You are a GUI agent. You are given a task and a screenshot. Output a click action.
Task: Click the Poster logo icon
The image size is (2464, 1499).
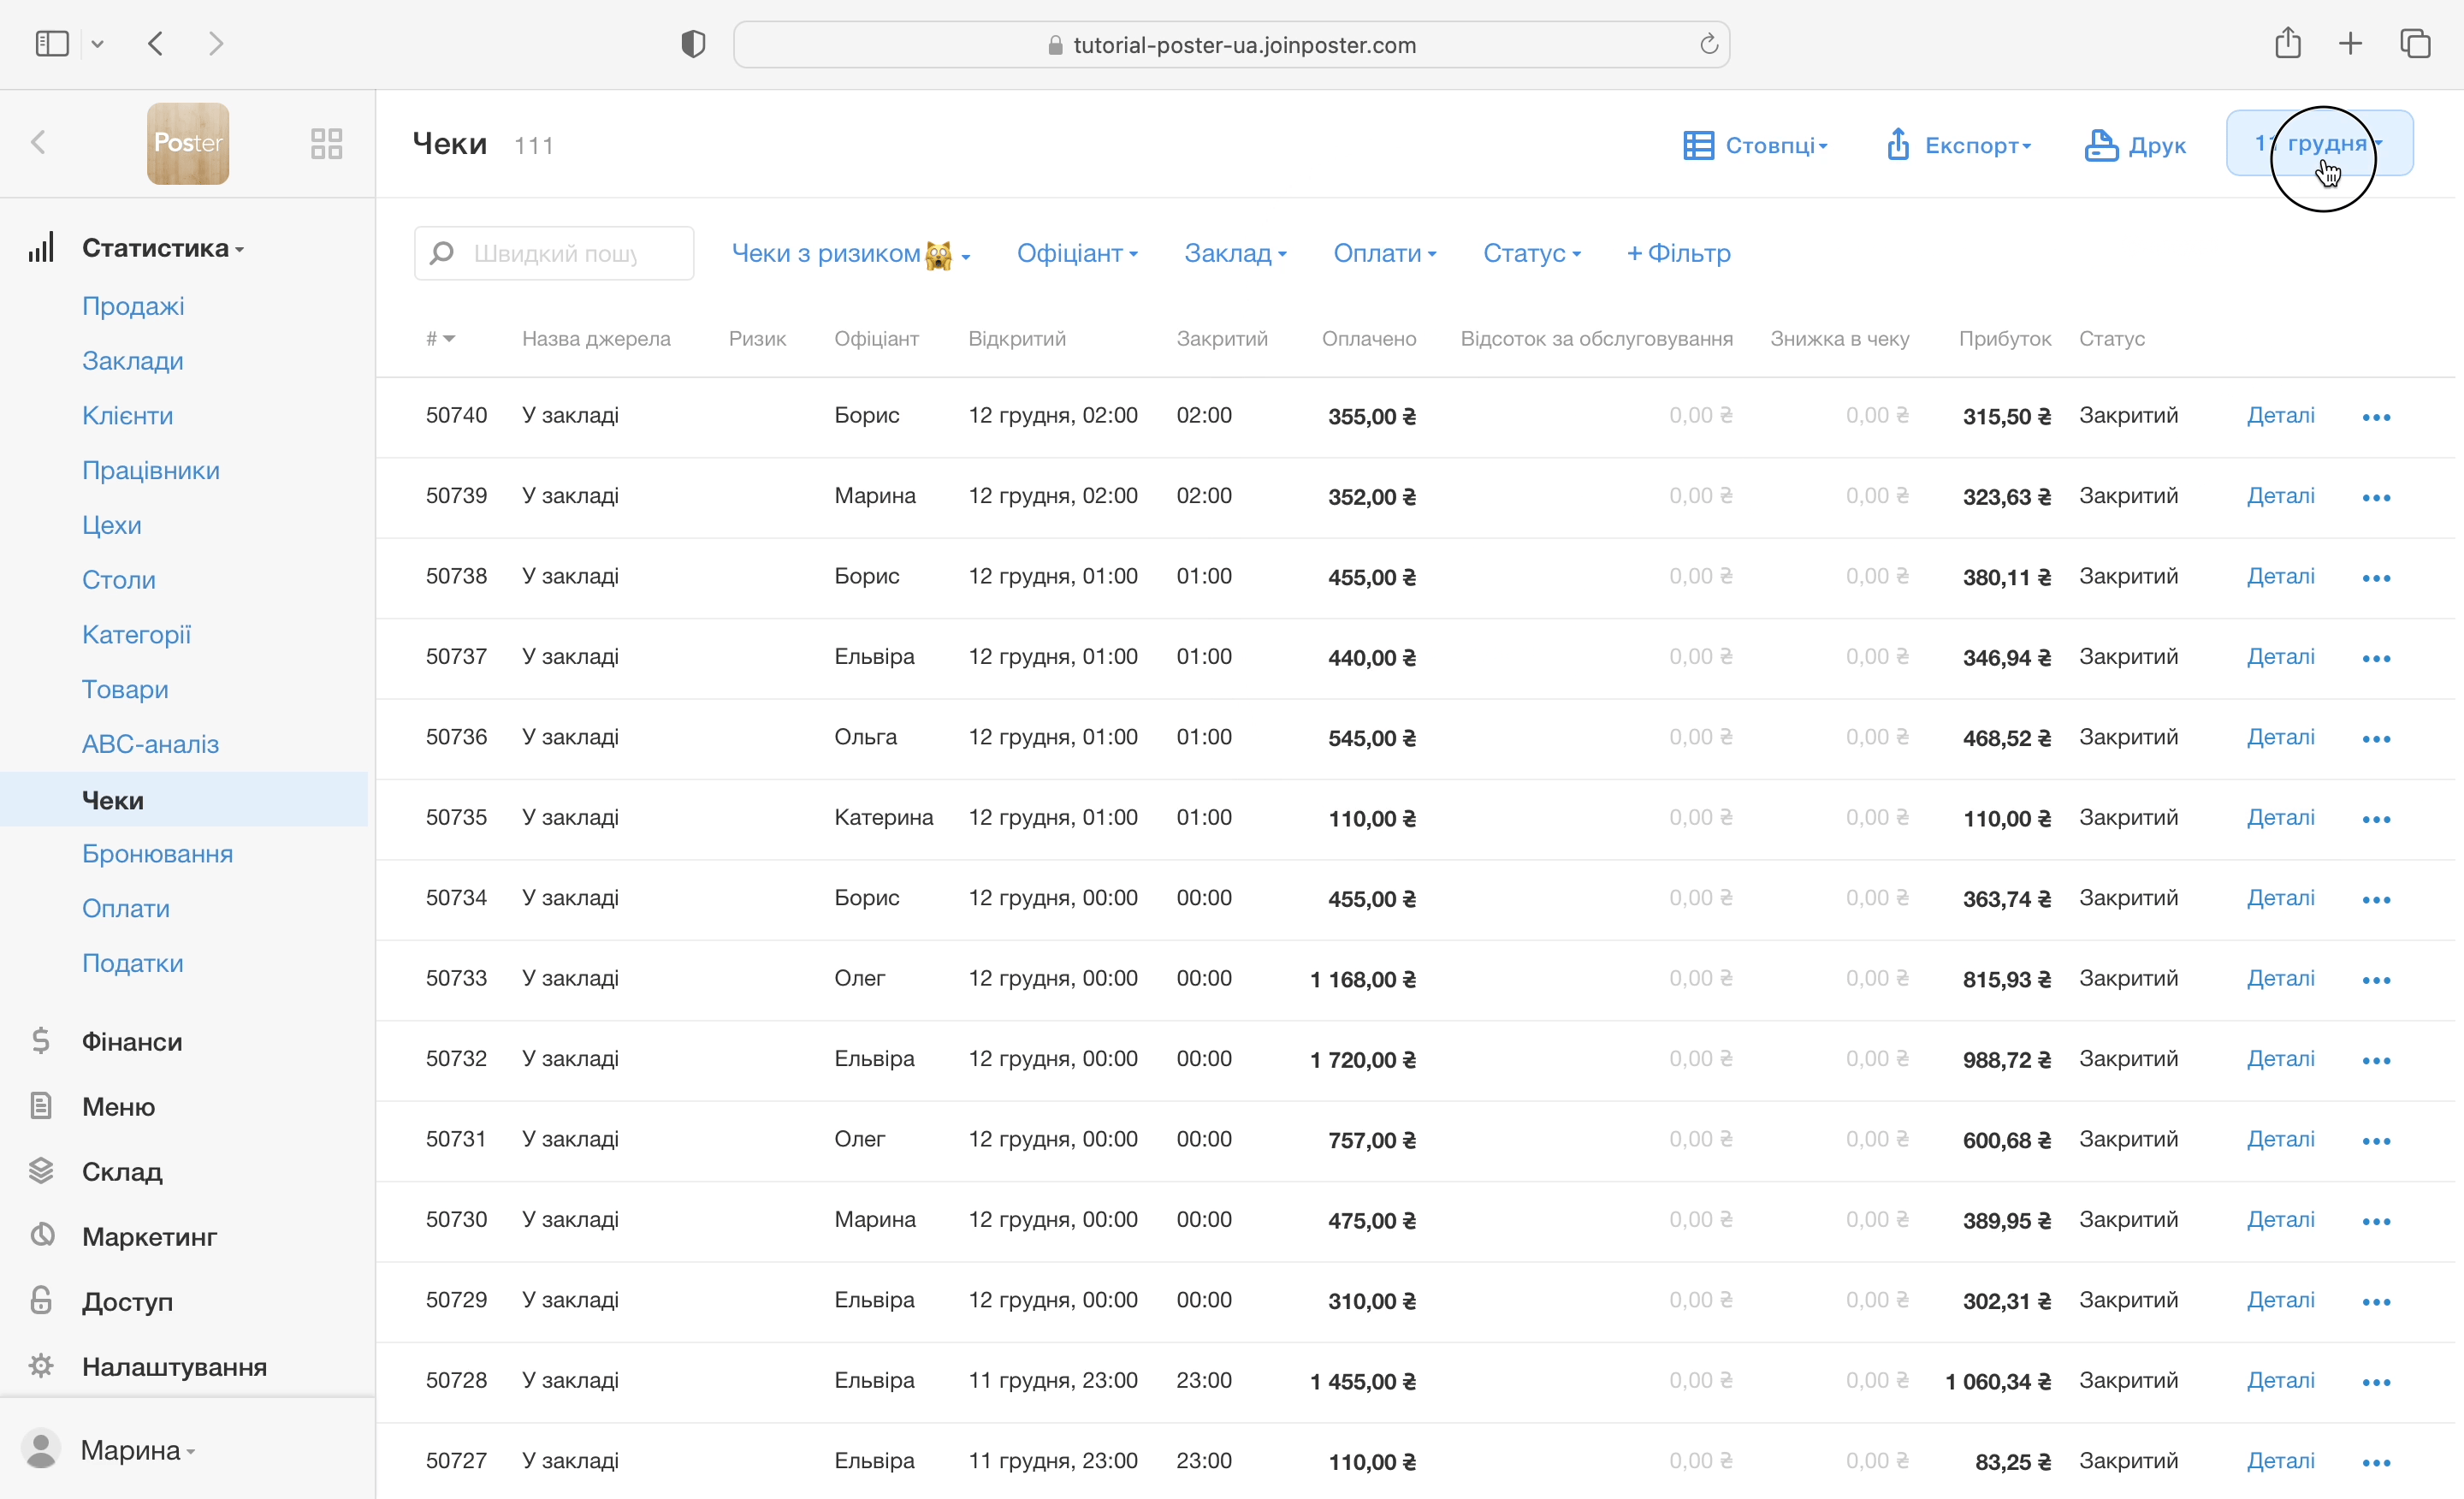(188, 143)
